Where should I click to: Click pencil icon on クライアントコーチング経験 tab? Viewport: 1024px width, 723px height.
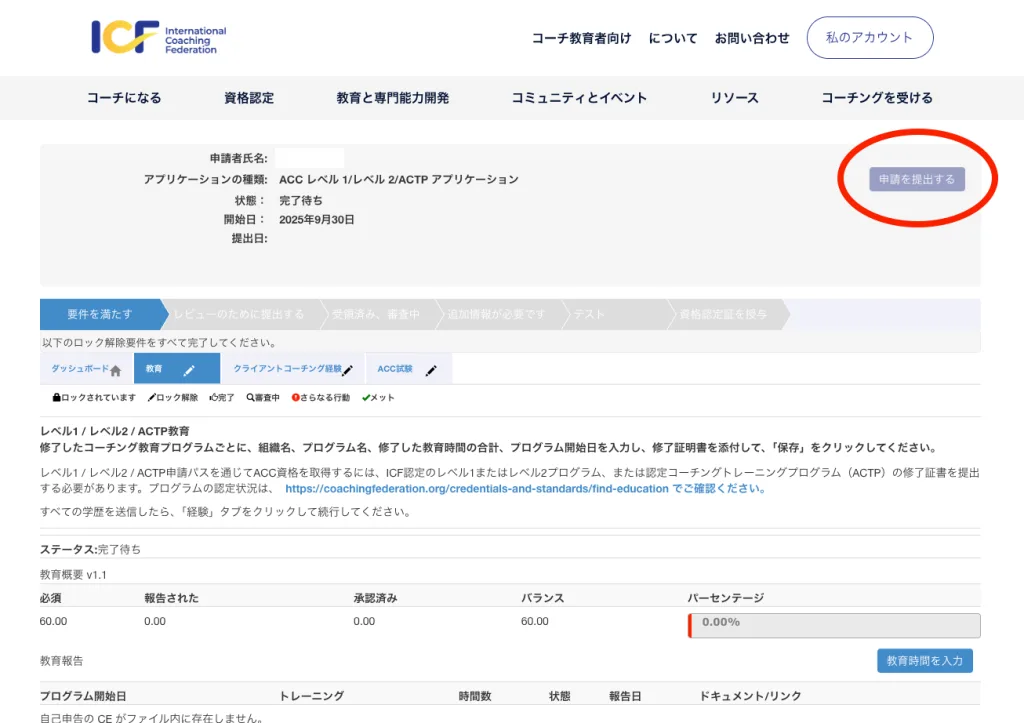pos(347,370)
